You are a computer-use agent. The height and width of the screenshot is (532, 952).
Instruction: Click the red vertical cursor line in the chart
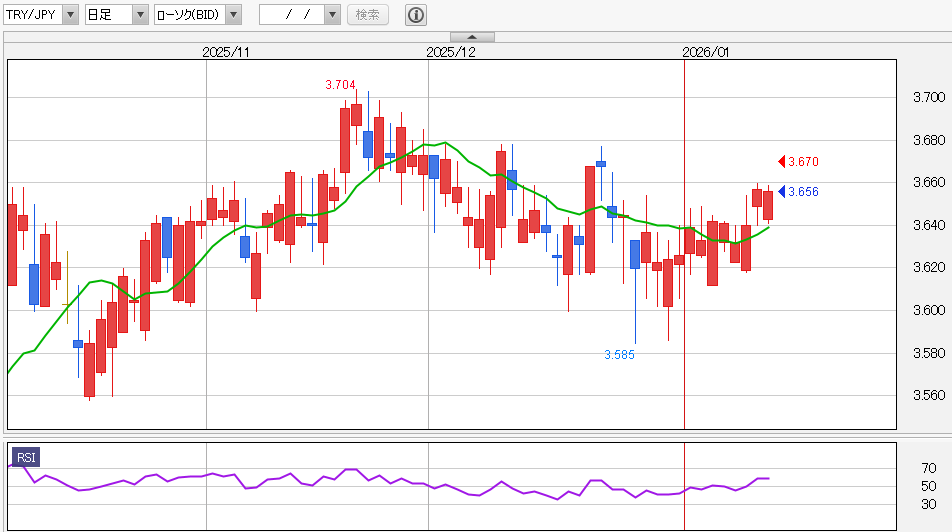(684, 243)
